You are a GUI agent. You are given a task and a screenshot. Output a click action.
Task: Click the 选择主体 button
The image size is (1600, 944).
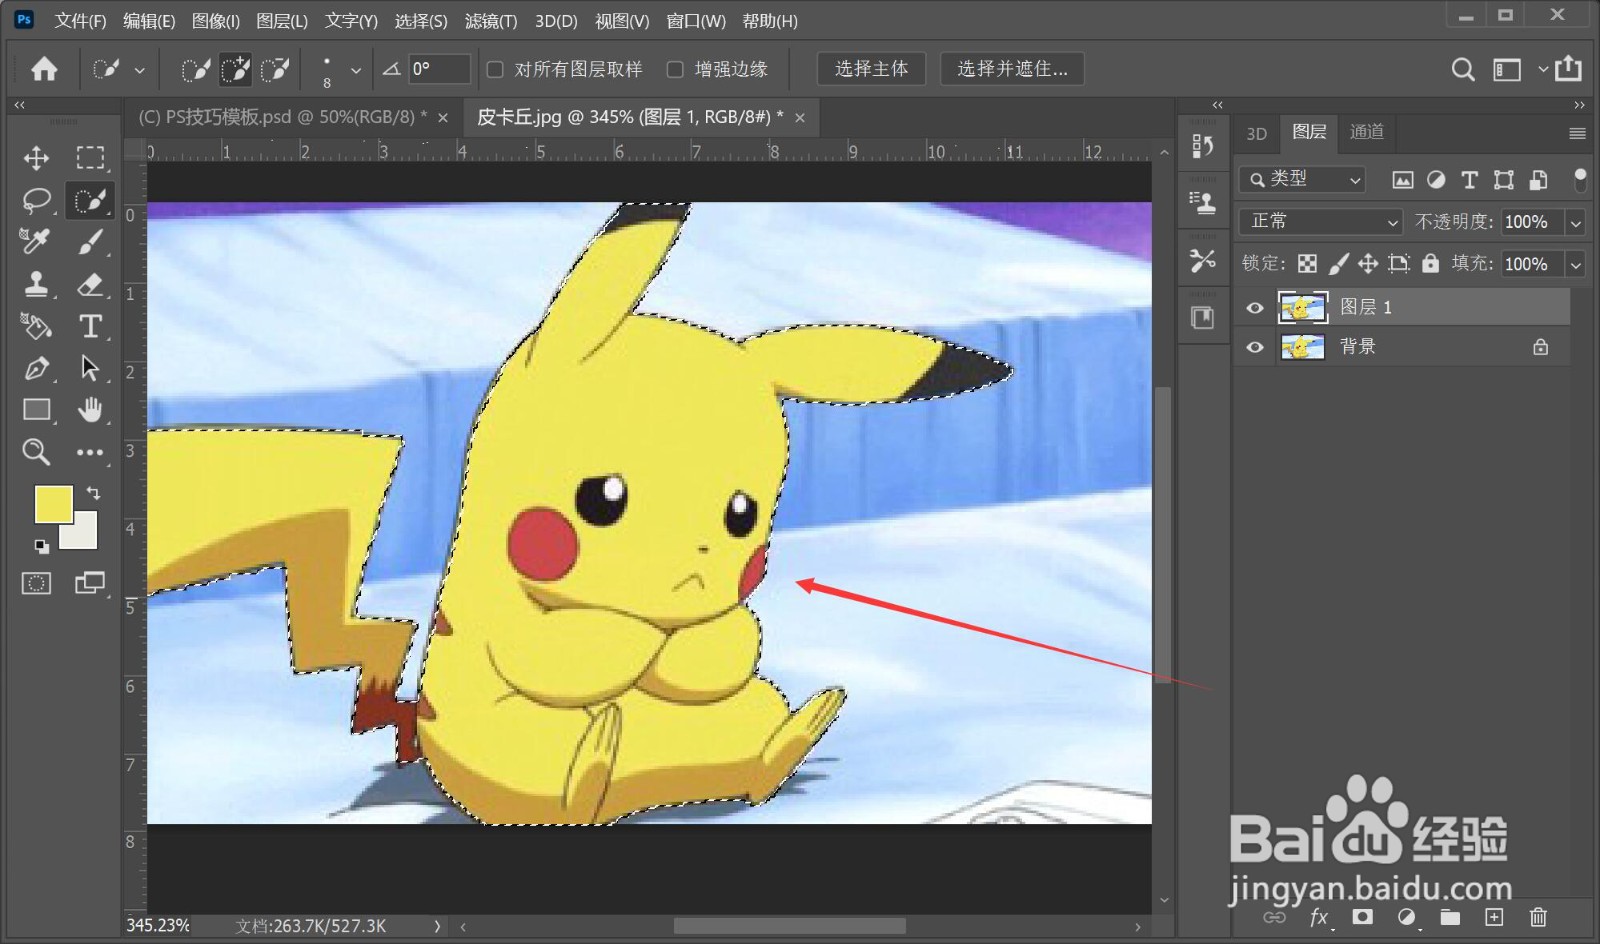coord(872,68)
